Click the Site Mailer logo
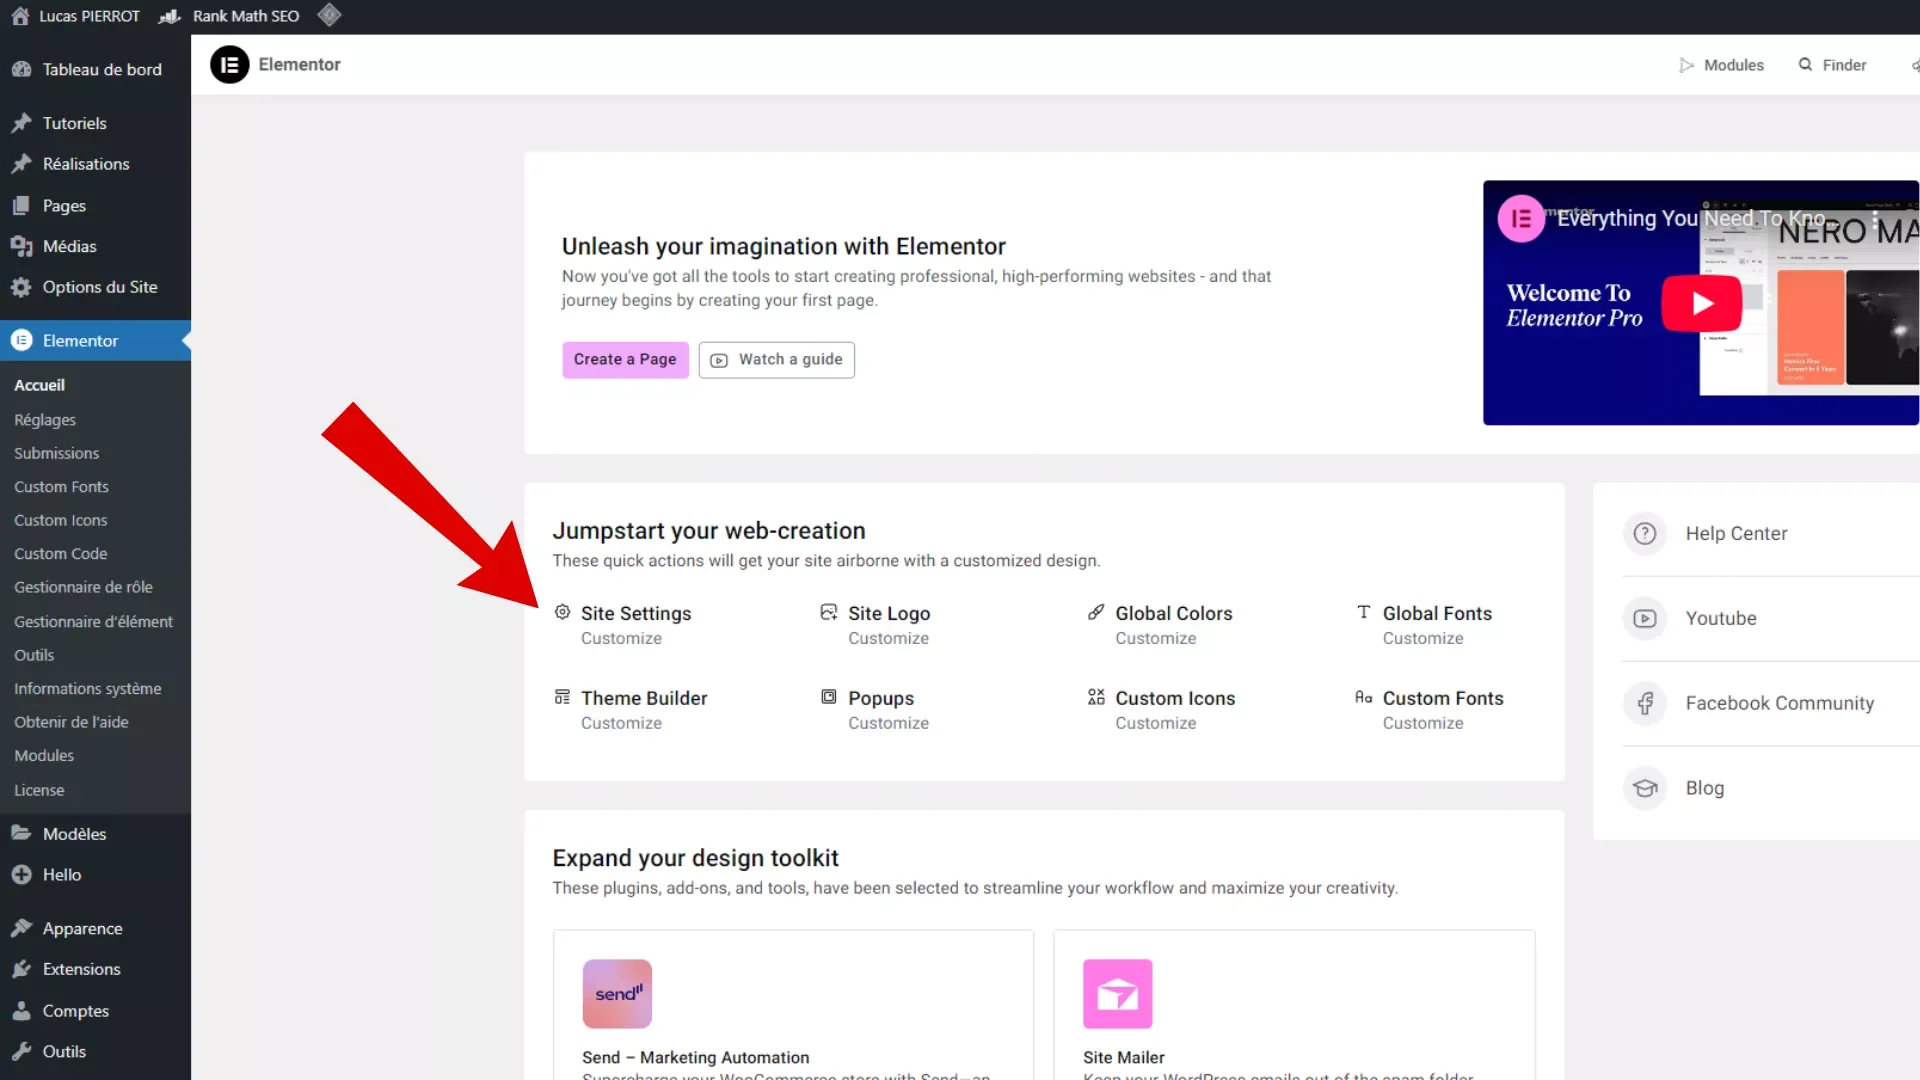The height and width of the screenshot is (1080, 1920). pos(1118,994)
